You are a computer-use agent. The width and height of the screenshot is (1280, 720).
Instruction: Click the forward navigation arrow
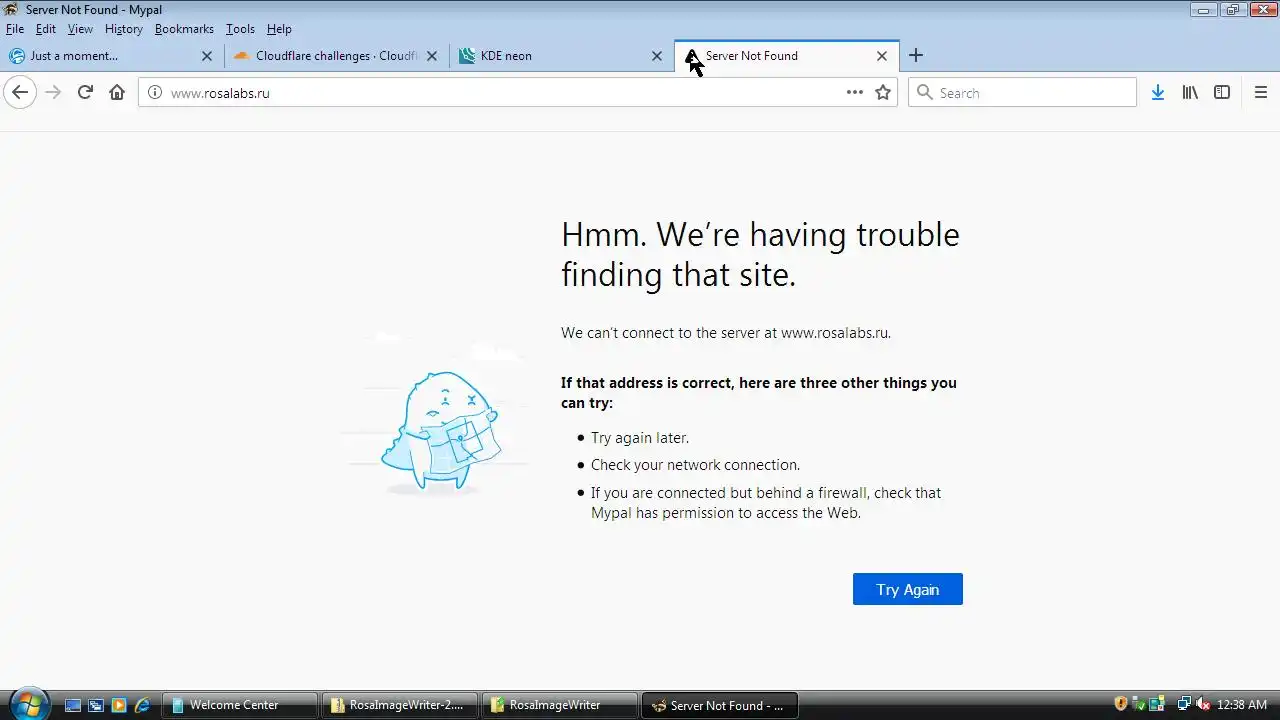pos(53,92)
